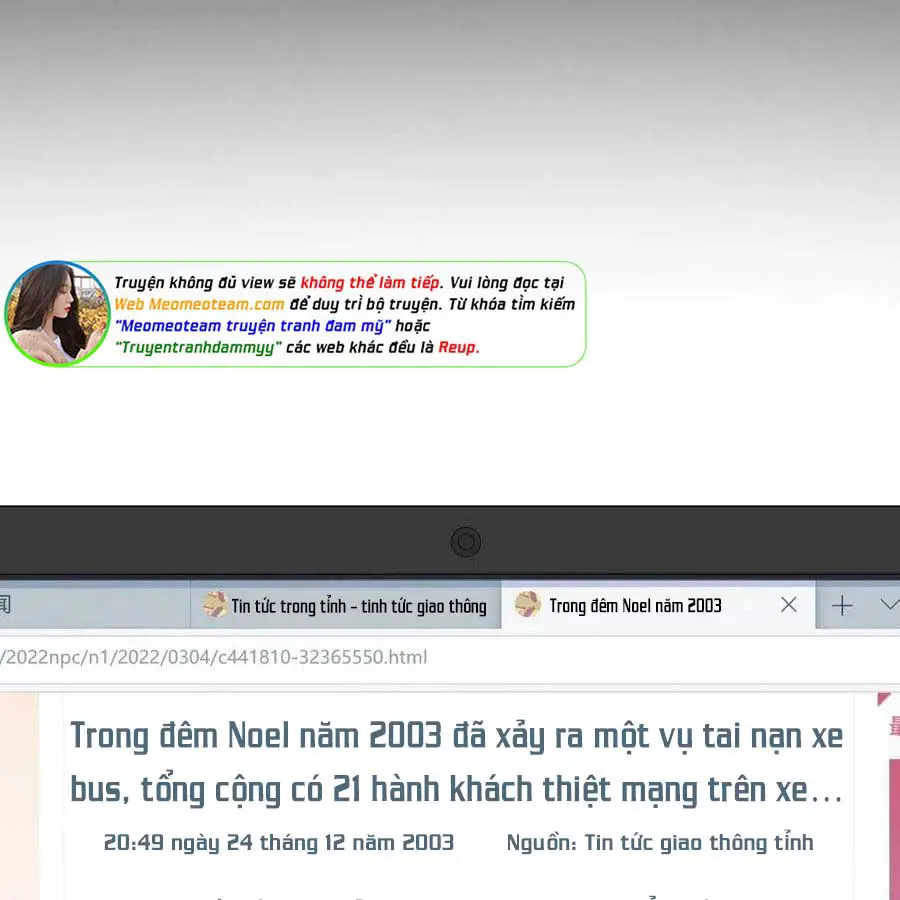Switch to Tin tức trong tỉnh tab
This screenshot has height=900, width=900.
pyautogui.click(x=358, y=606)
